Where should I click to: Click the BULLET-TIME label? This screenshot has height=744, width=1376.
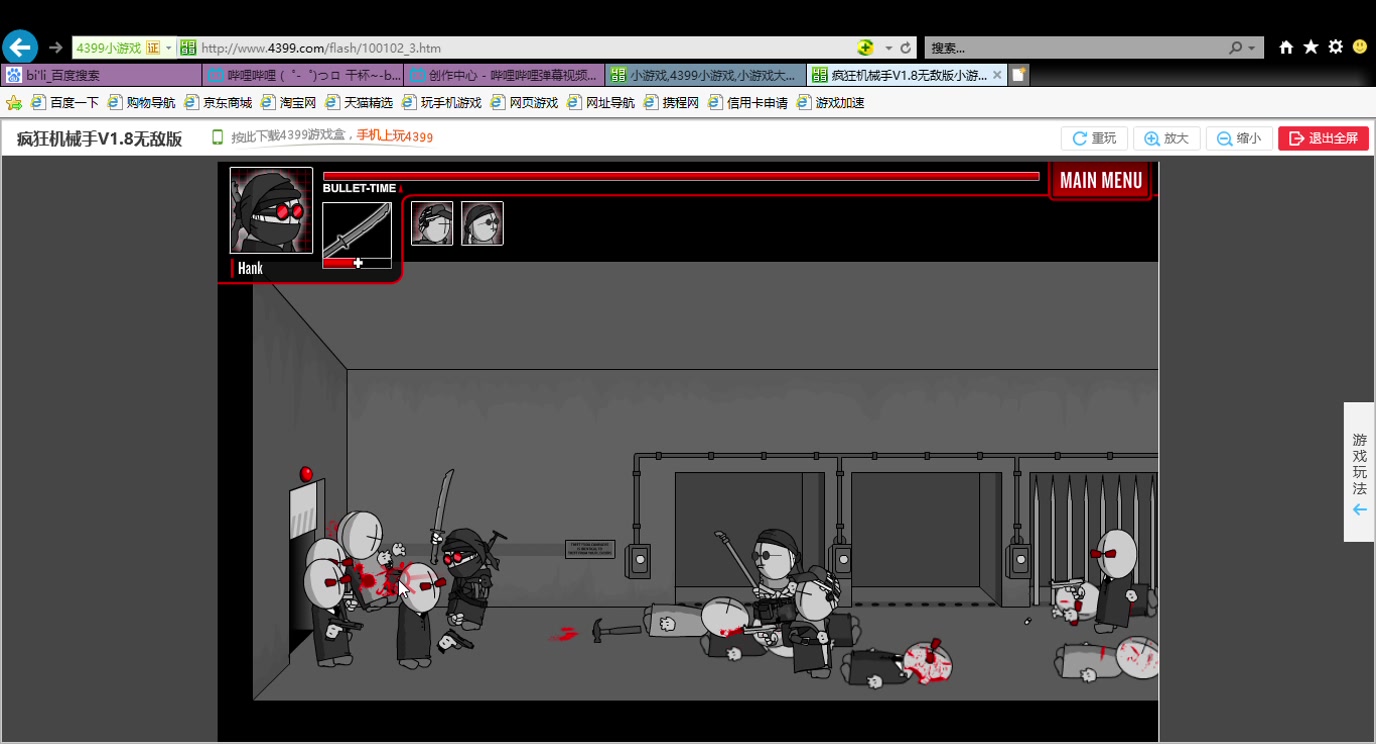359,188
